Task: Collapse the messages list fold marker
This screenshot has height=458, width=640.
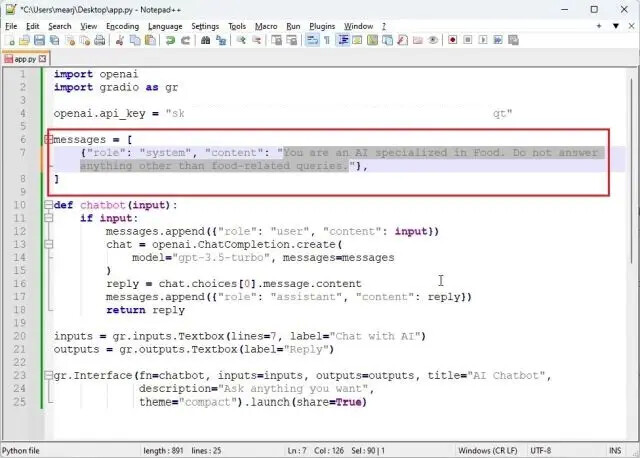Action: (47, 139)
